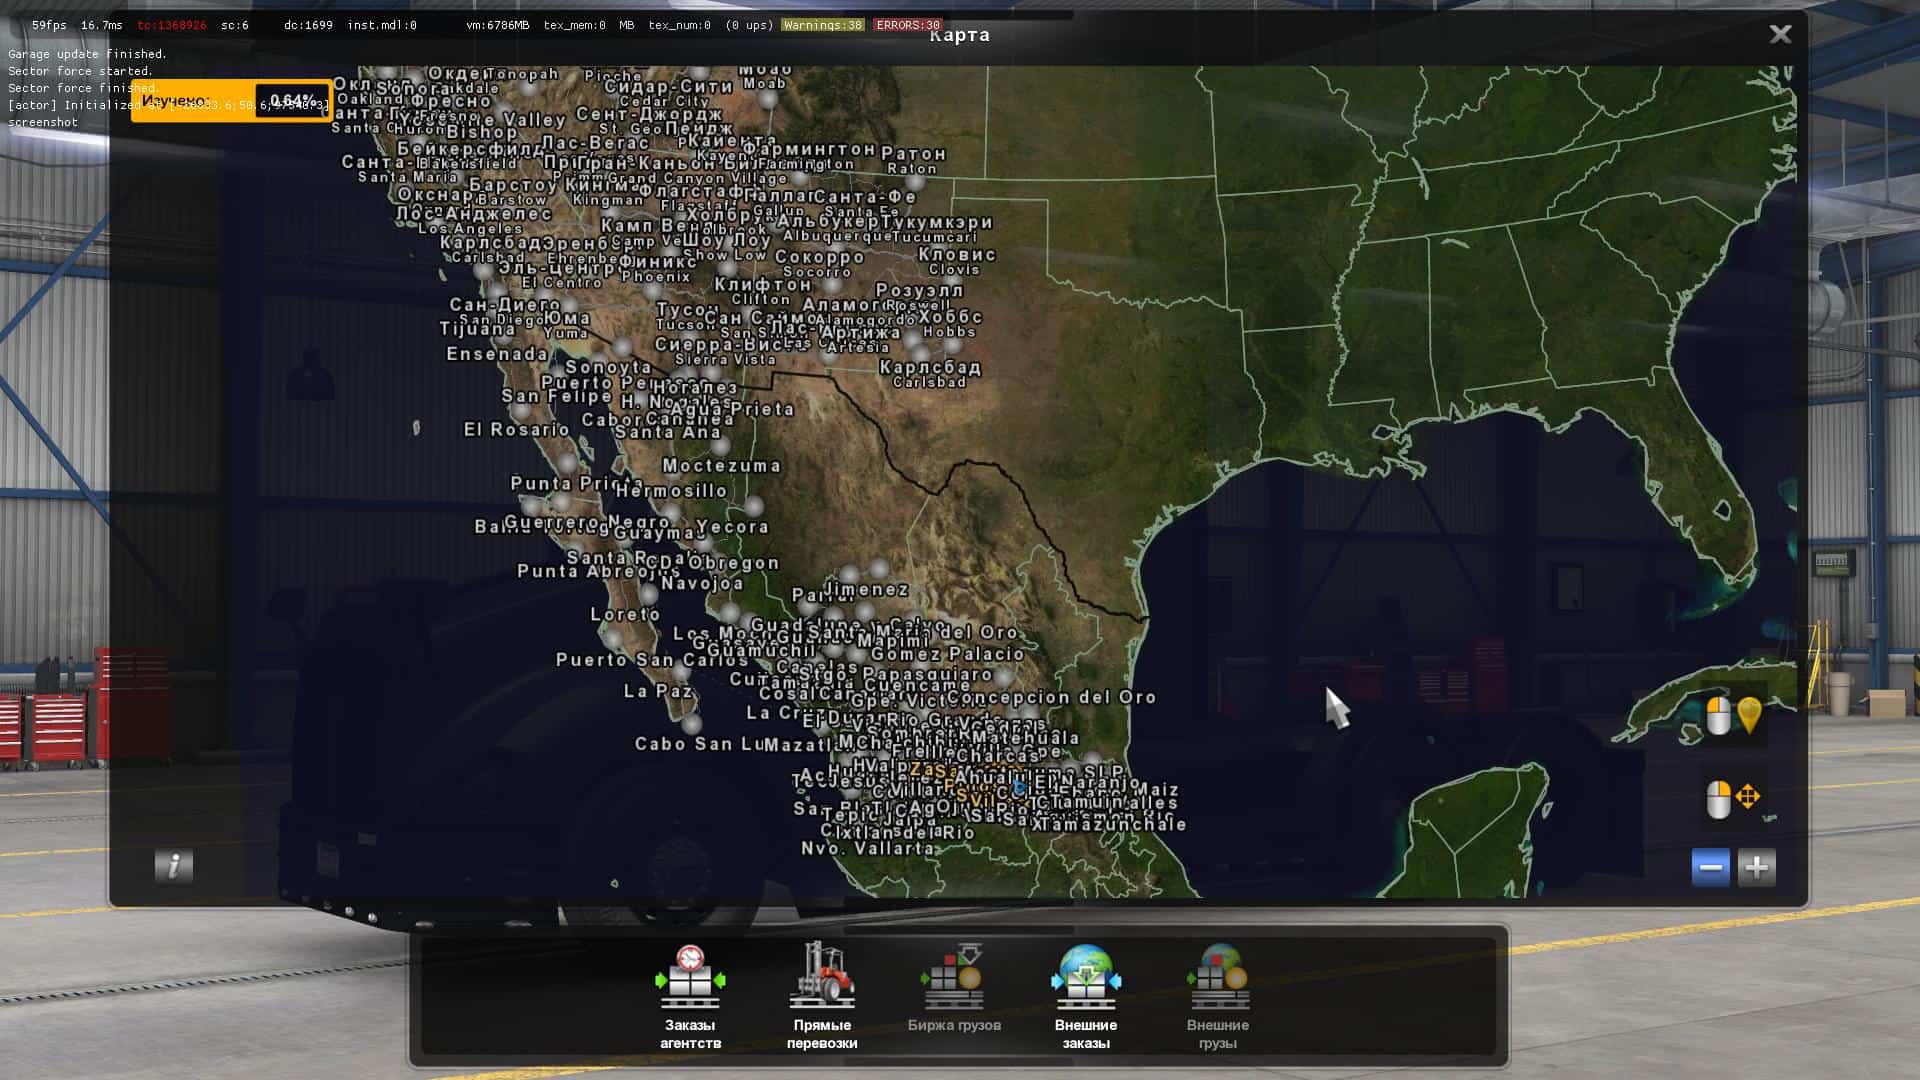The image size is (1920, 1080).
Task: Click Внешние грузы external cargo icon
Action: pos(1217,978)
